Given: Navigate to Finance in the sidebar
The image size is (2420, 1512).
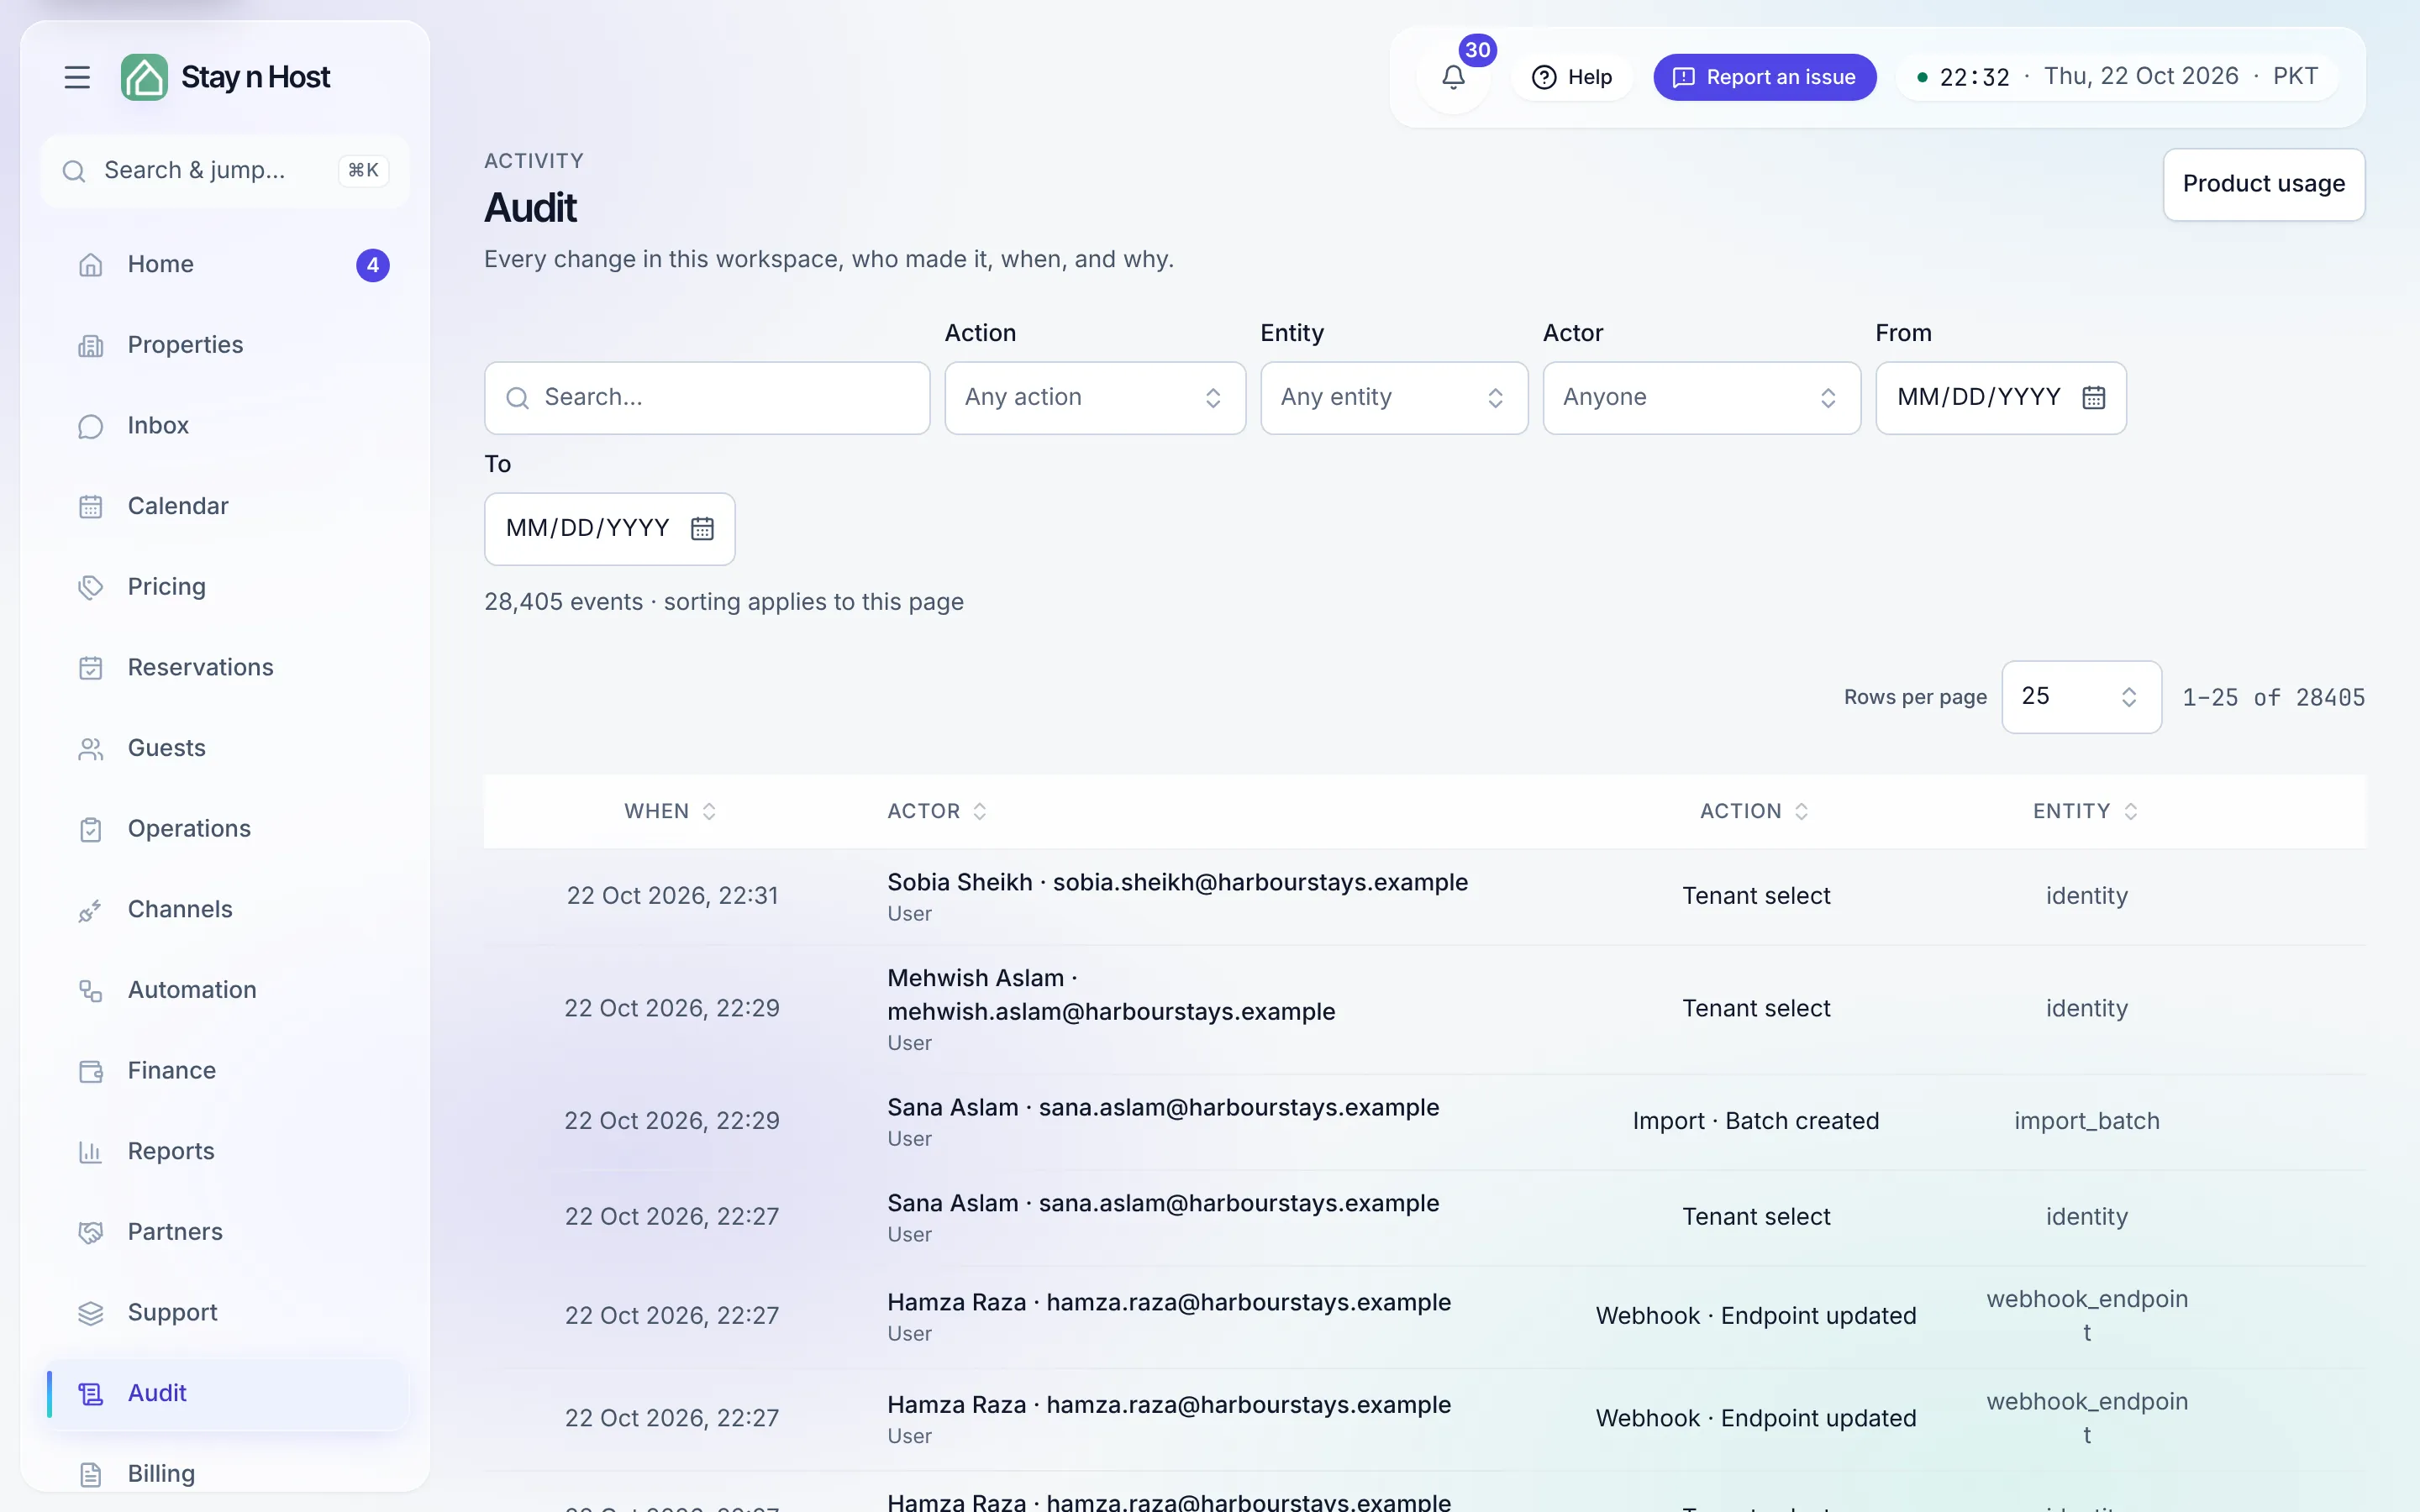Looking at the screenshot, I should pos(227,1071).
